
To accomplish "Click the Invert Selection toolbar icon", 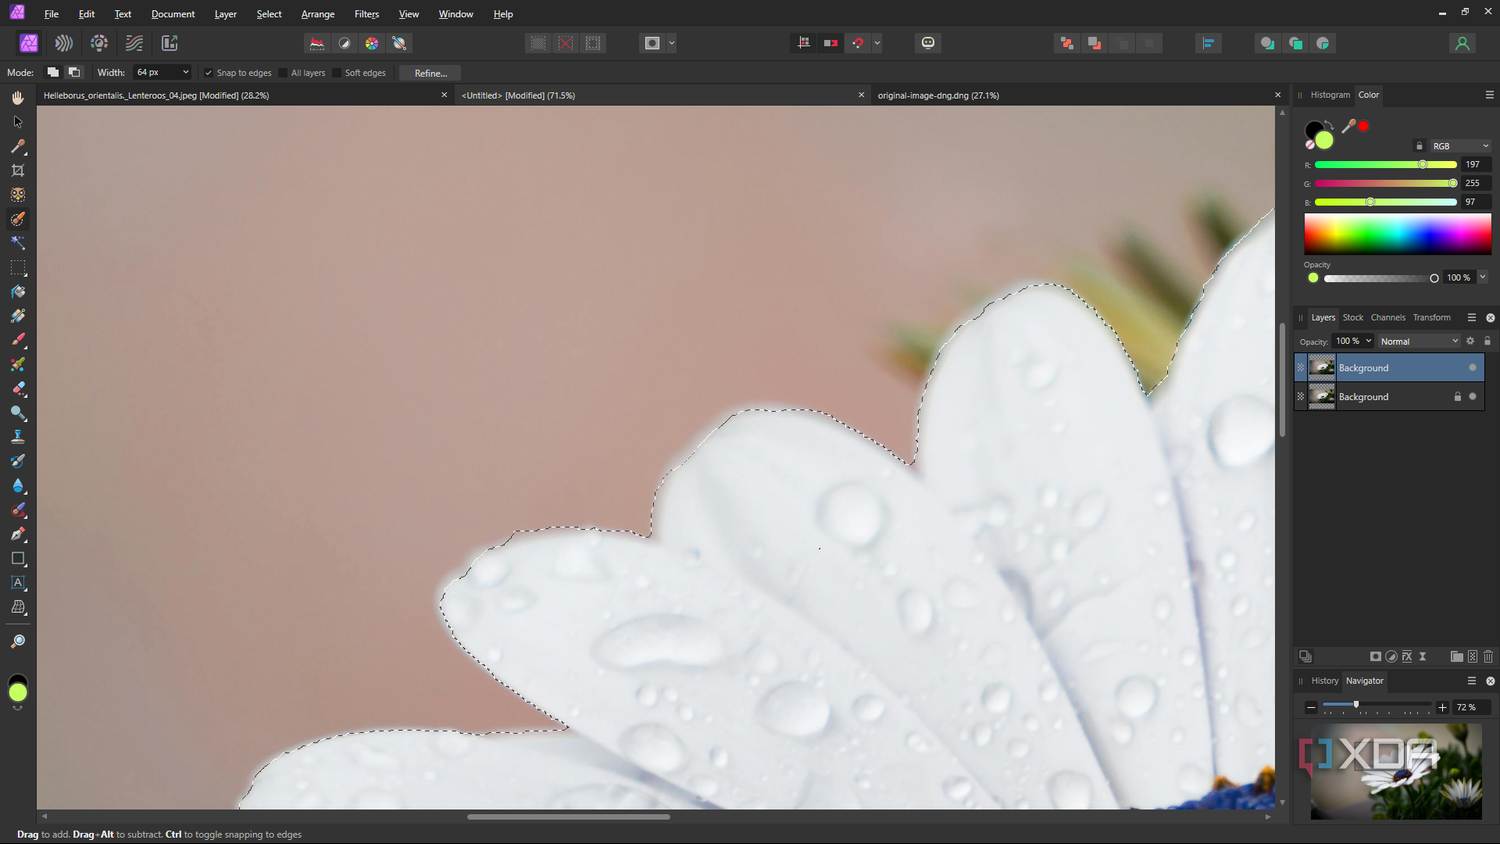I will (x=594, y=43).
